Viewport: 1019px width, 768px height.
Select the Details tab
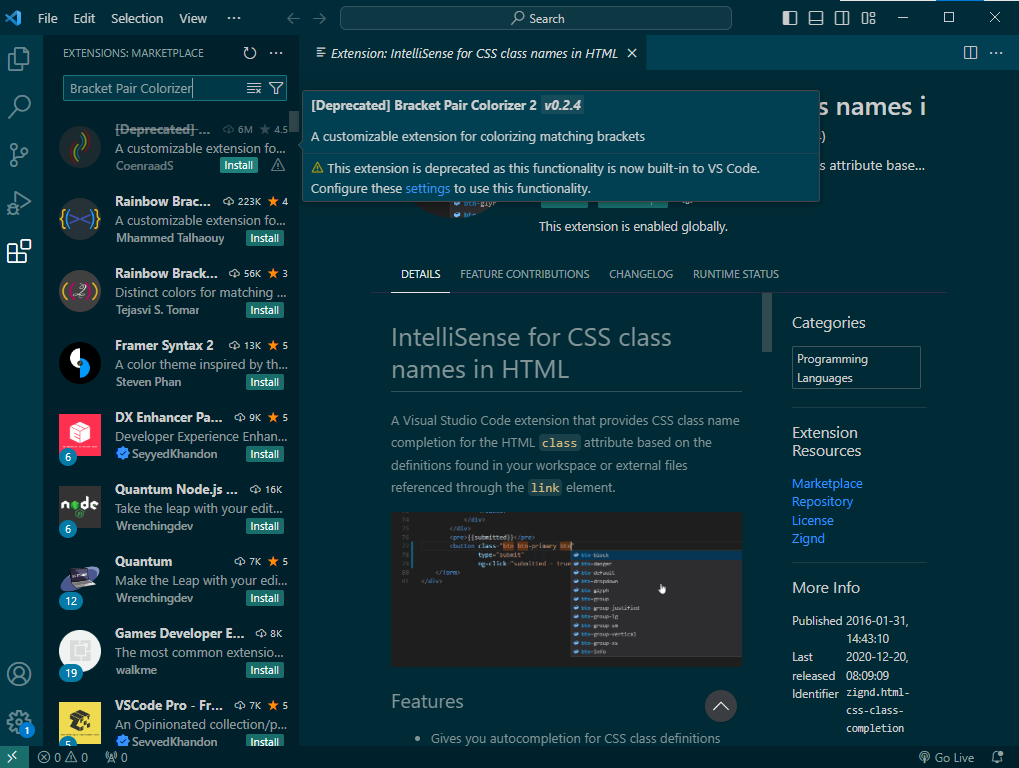point(420,274)
